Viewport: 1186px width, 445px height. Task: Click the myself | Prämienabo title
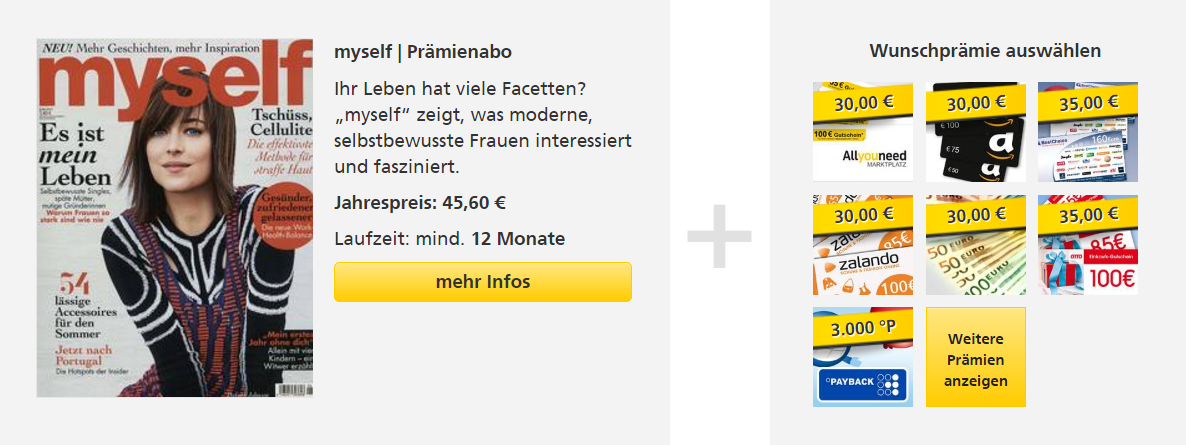click(423, 52)
